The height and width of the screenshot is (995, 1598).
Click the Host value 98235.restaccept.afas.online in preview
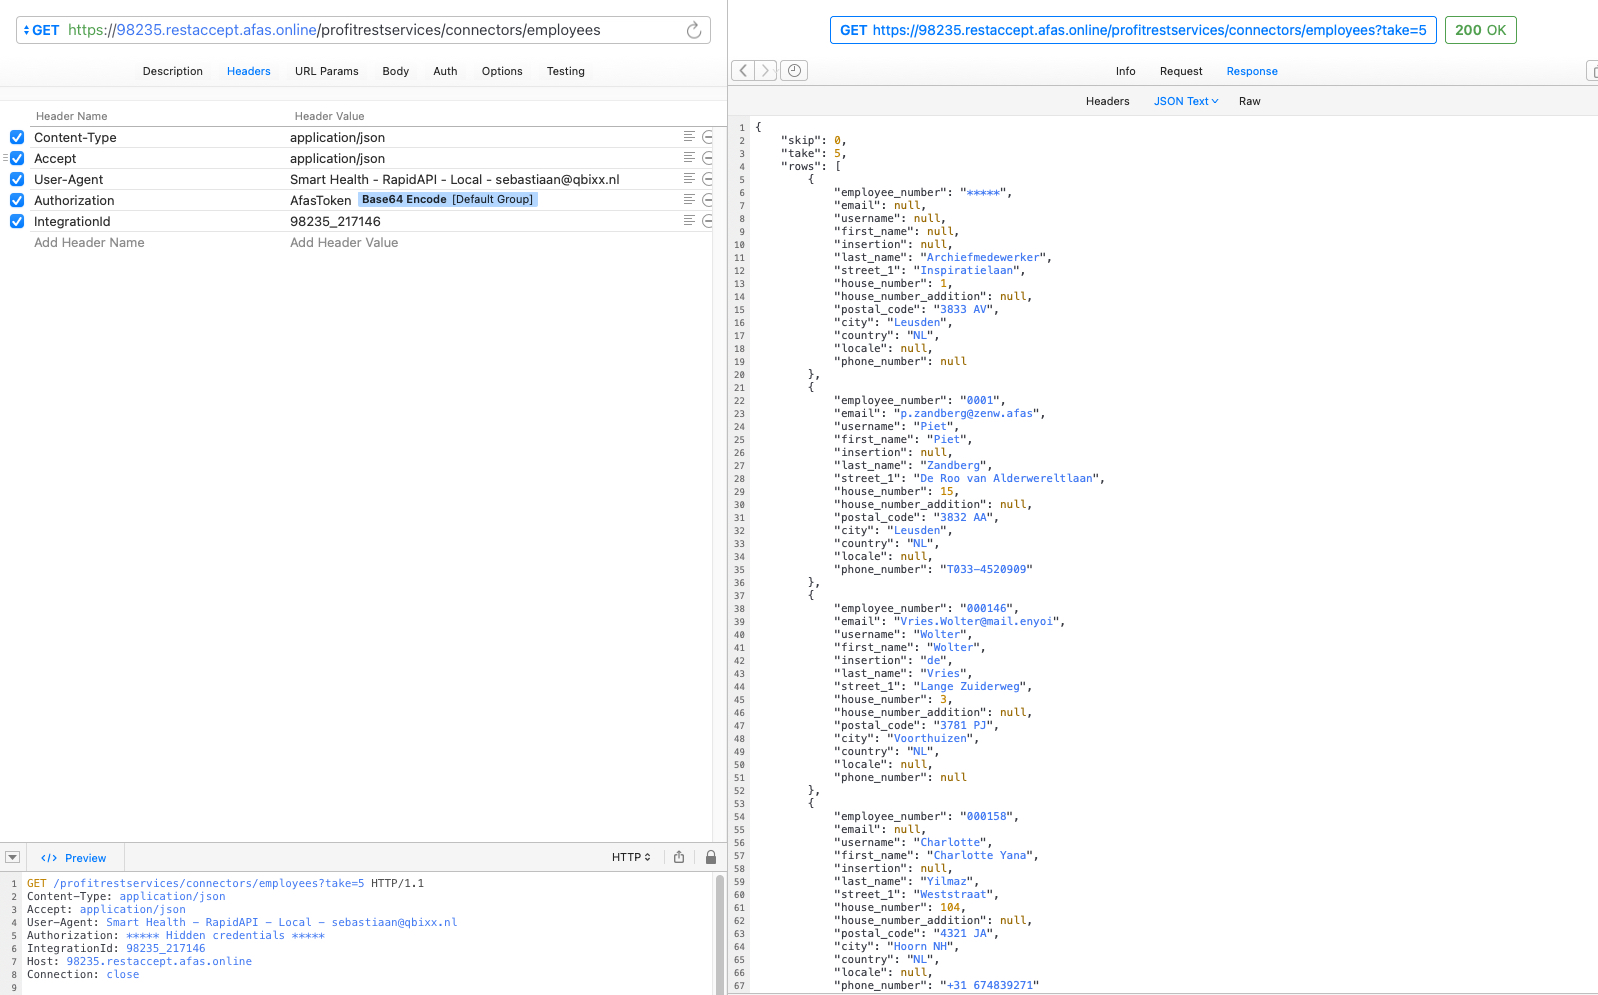click(x=159, y=961)
